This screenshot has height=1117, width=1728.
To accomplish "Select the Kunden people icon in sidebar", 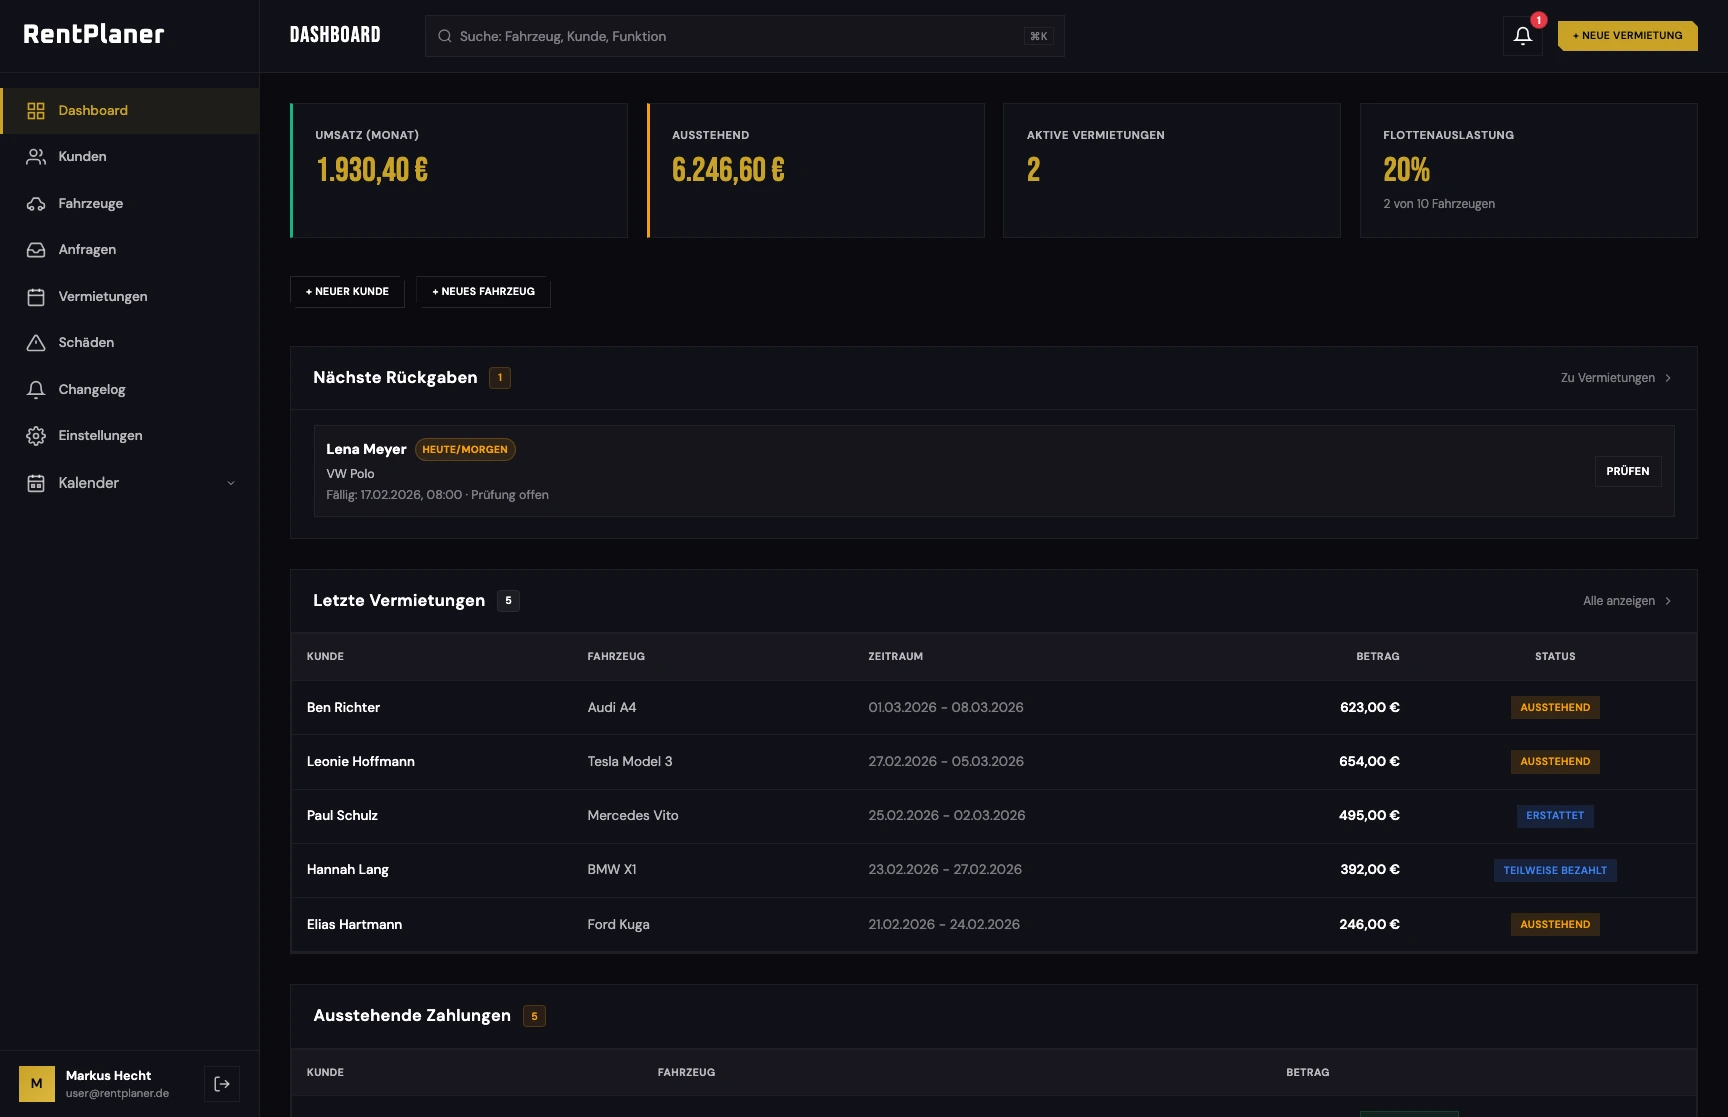I will [x=36, y=156].
